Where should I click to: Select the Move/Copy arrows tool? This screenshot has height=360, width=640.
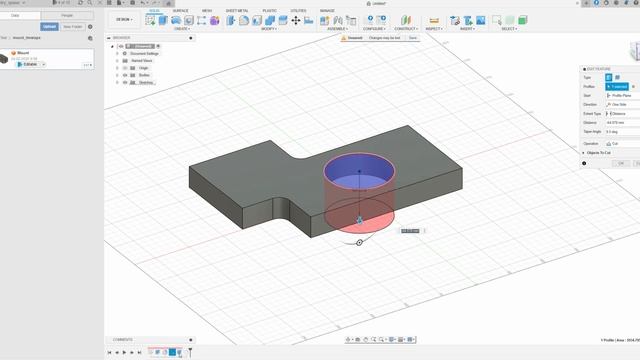coord(296,20)
